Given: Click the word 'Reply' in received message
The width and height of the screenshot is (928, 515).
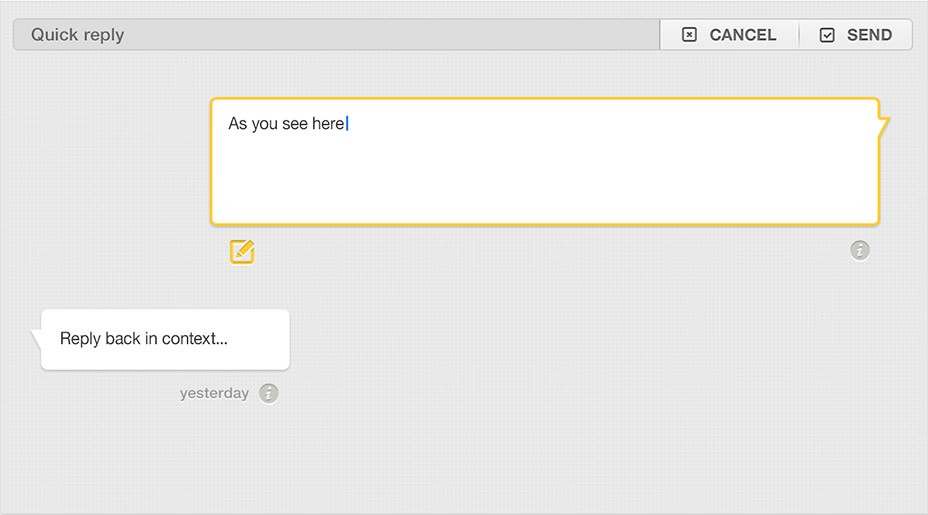Looking at the screenshot, I should pyautogui.click(x=80, y=339).
